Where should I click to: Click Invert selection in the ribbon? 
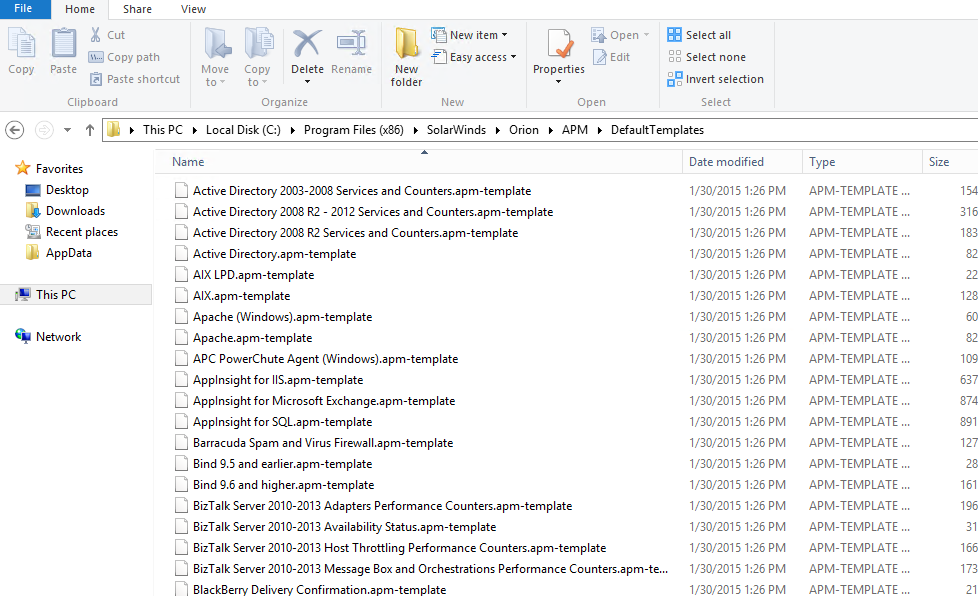[715, 79]
